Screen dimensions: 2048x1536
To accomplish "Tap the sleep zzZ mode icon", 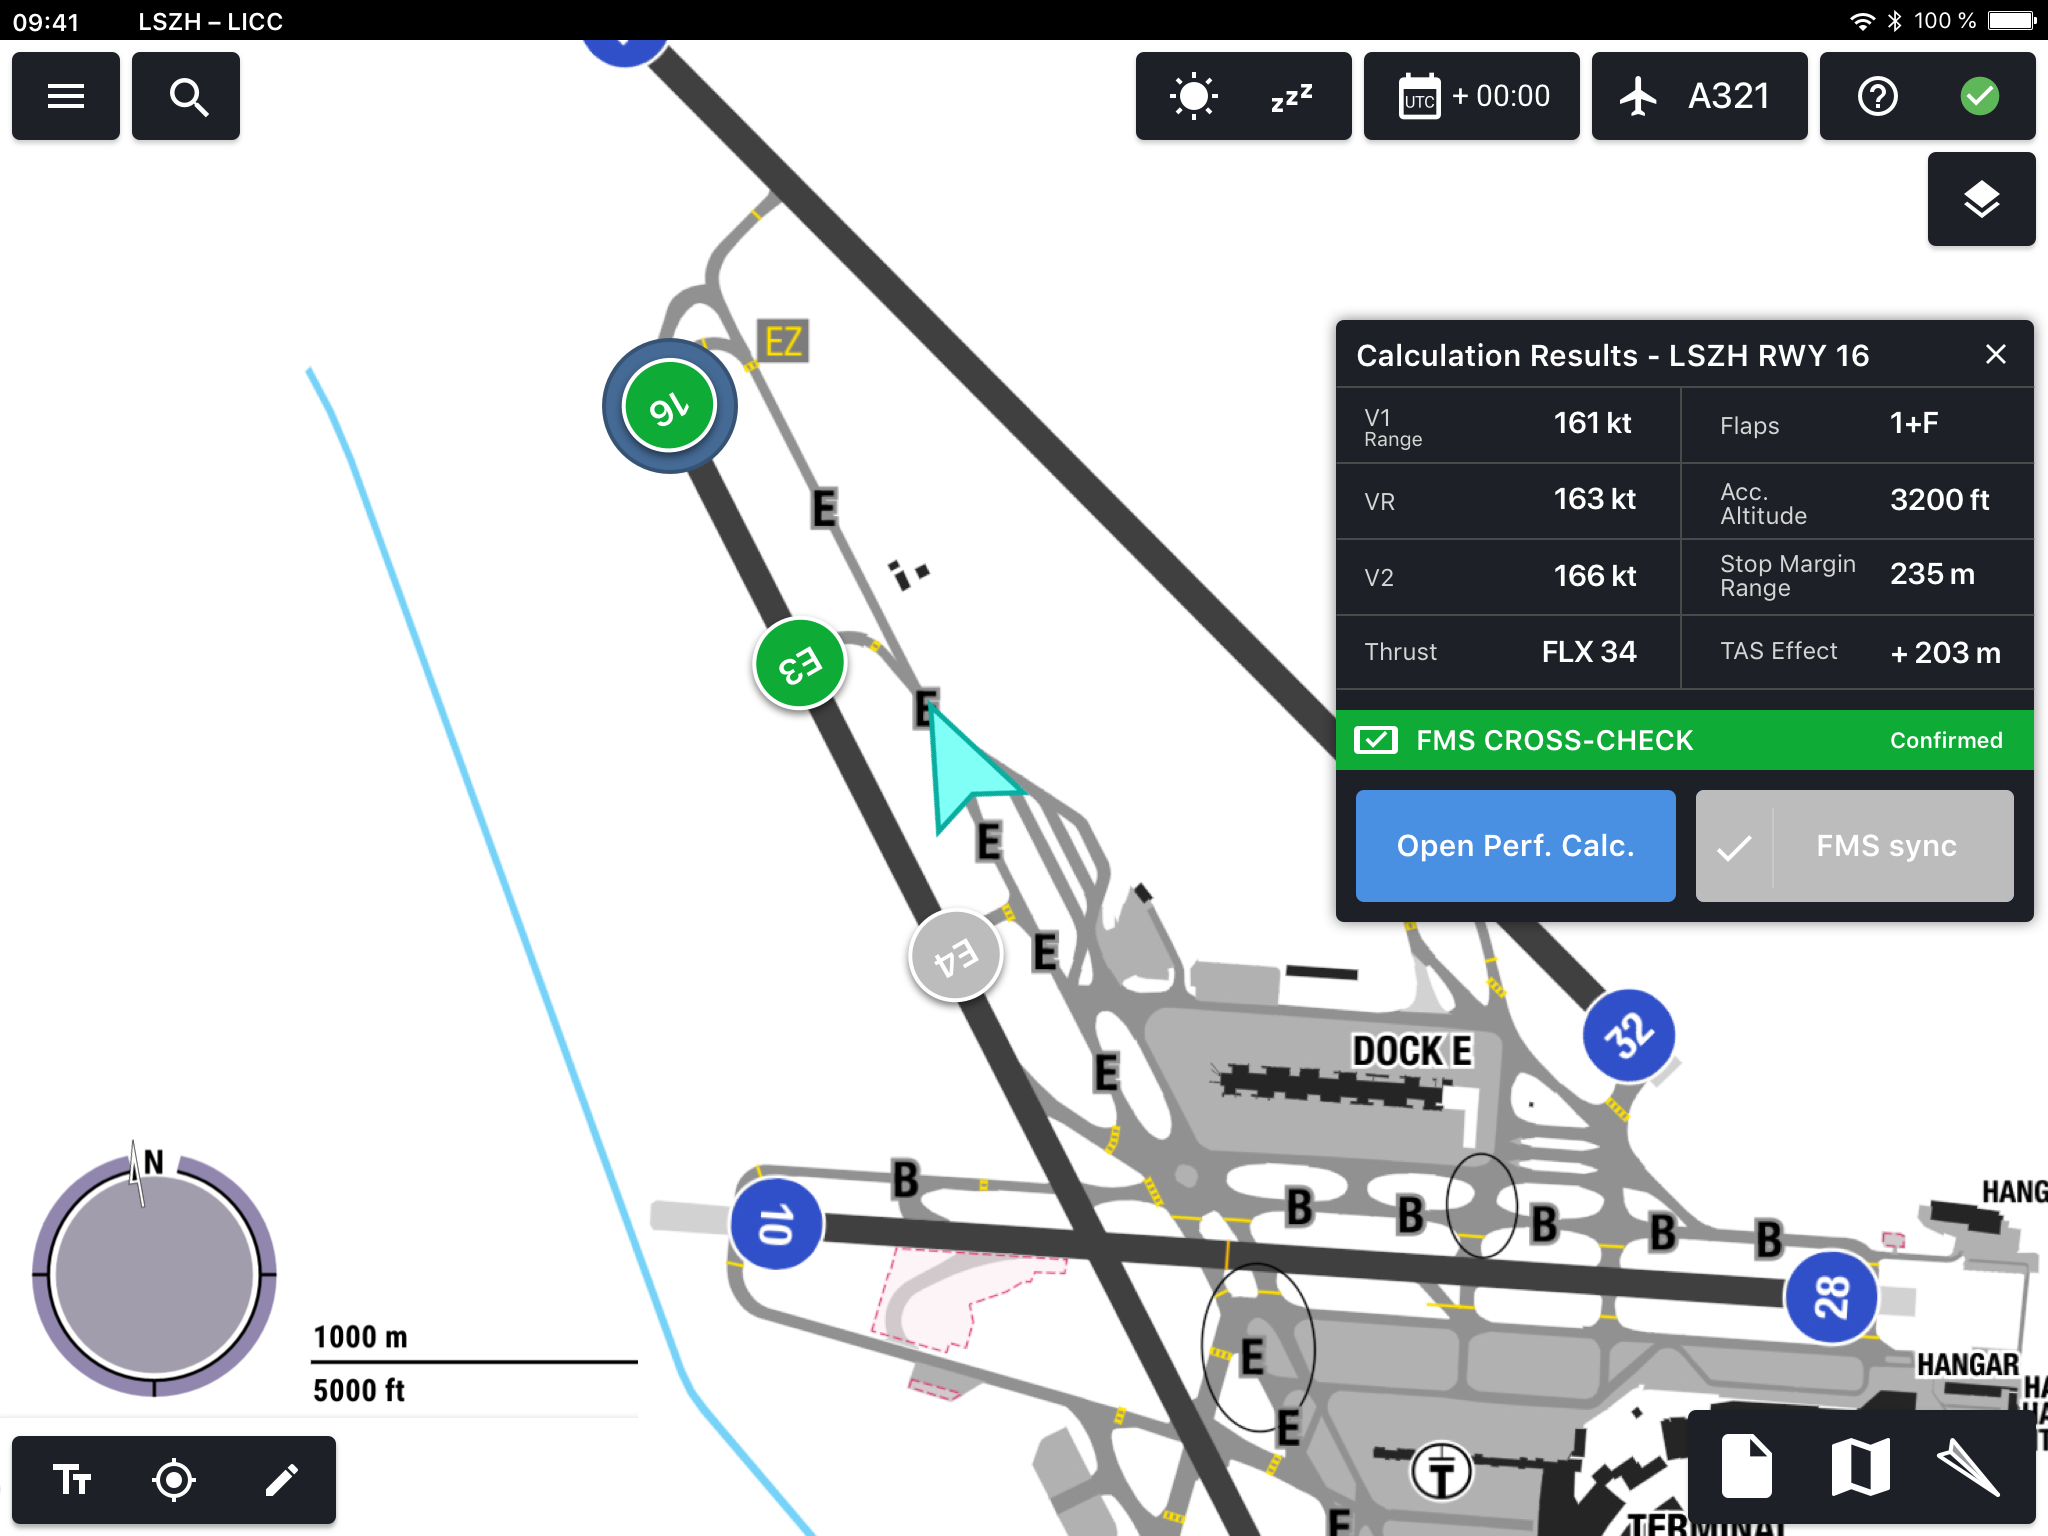I will (x=1291, y=97).
